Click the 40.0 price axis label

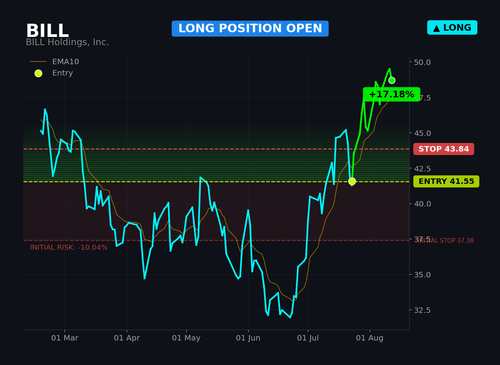(422, 204)
